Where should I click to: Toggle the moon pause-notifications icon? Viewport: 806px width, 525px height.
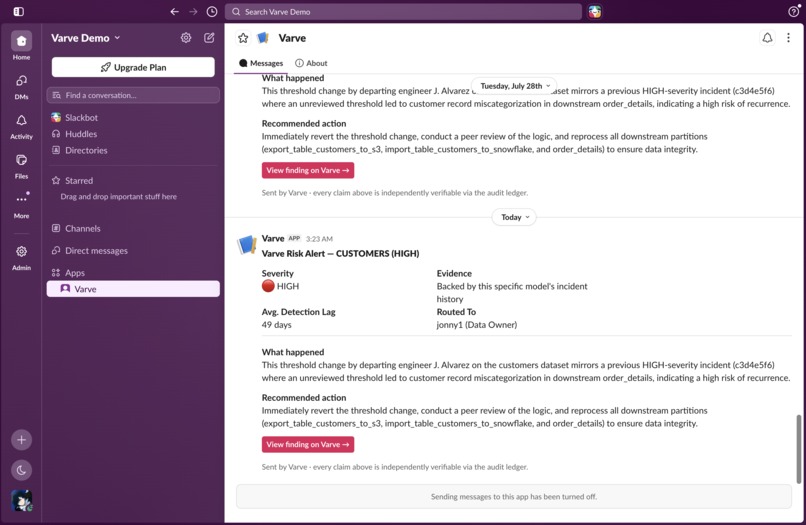[21, 470]
